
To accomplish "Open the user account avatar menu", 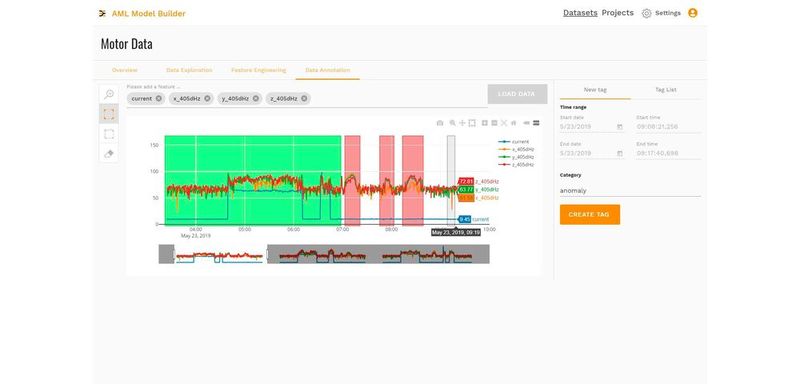I will [x=692, y=13].
